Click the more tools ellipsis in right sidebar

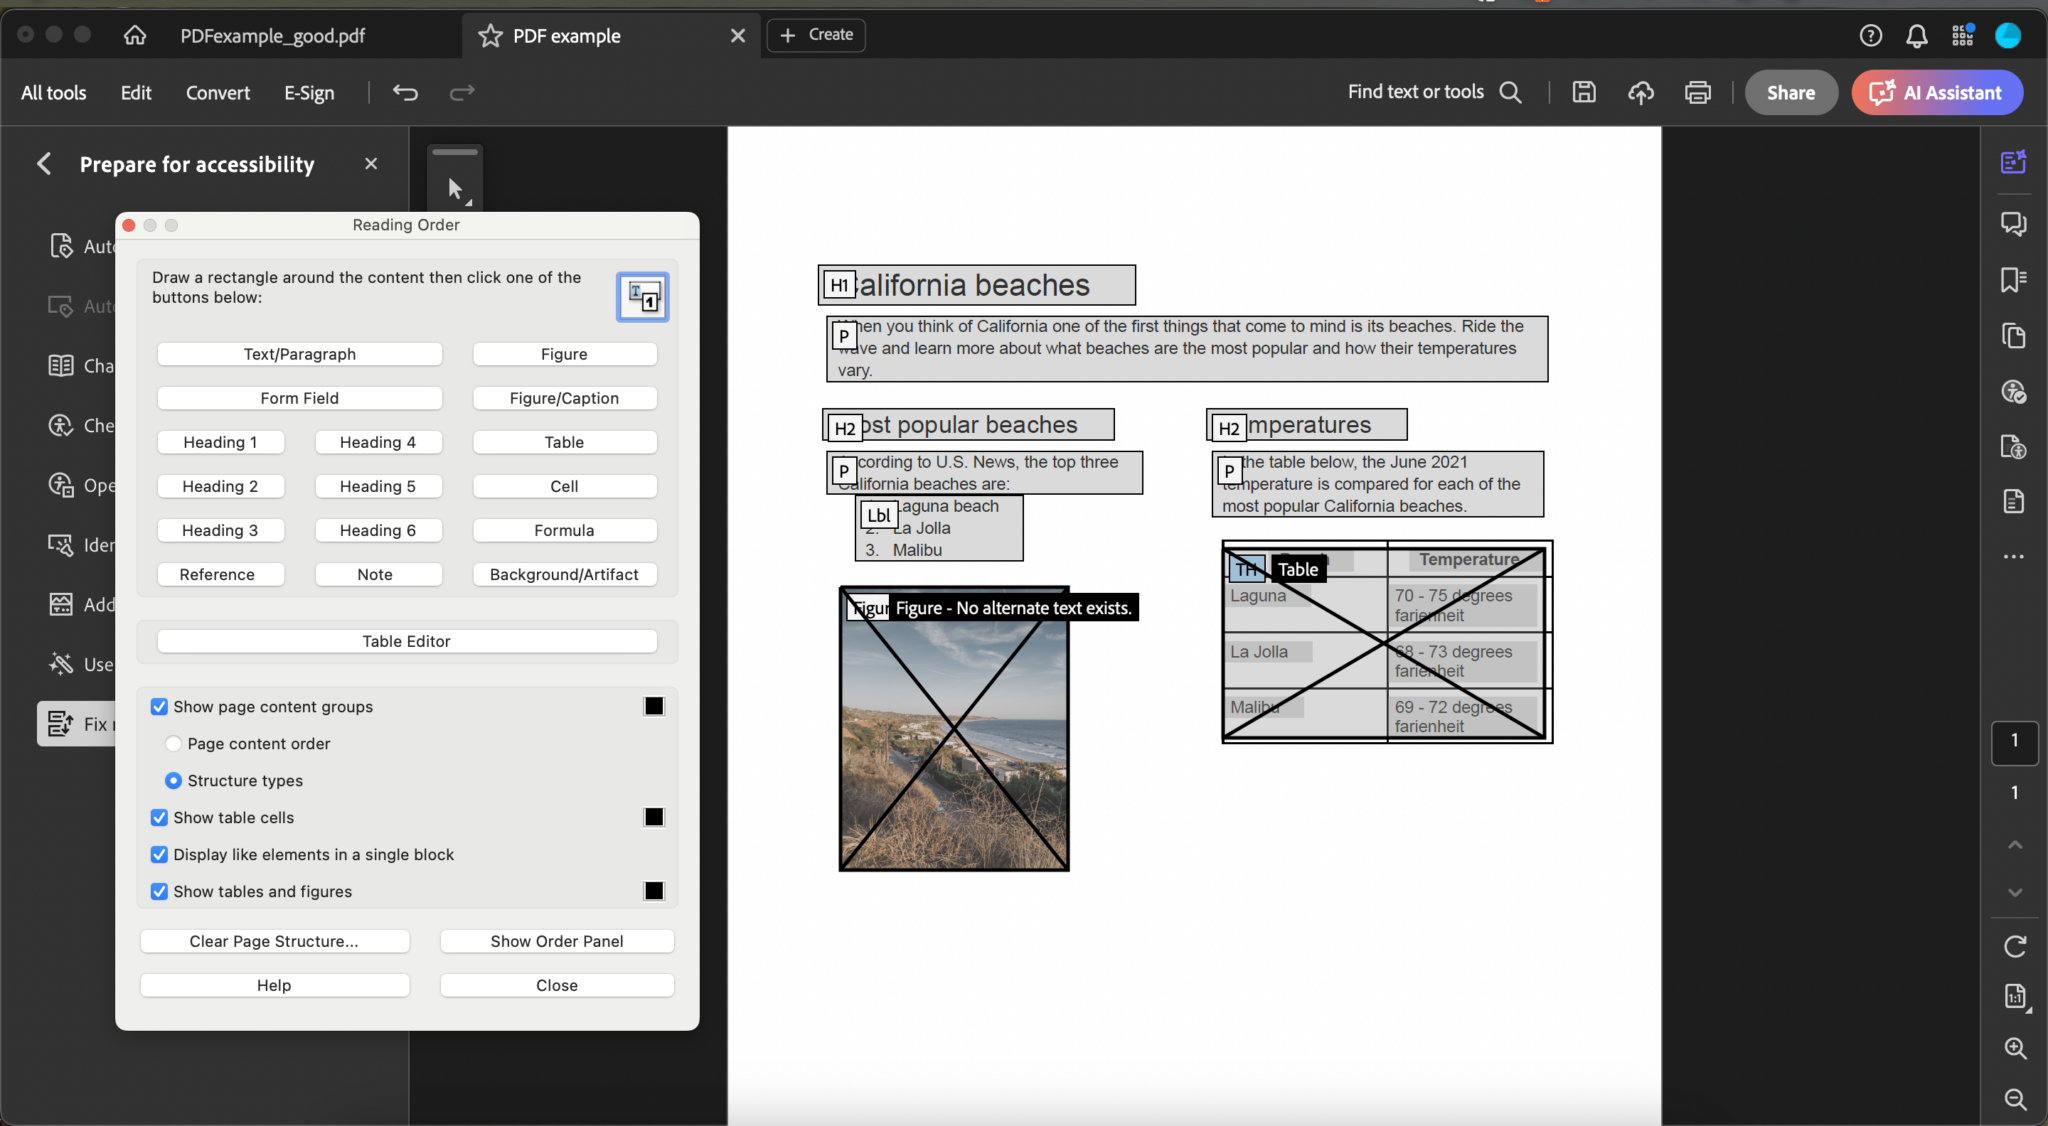click(2013, 556)
